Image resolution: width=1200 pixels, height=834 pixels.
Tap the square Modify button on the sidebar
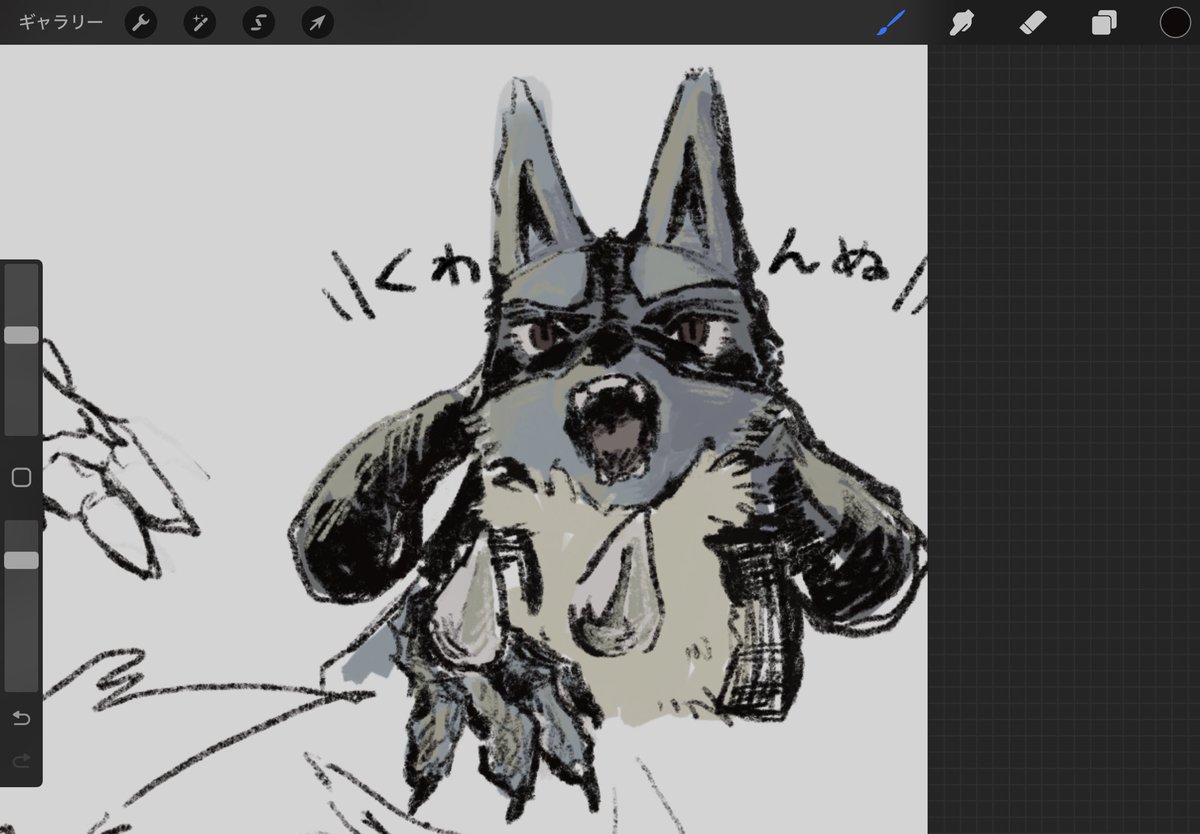[x=21, y=478]
